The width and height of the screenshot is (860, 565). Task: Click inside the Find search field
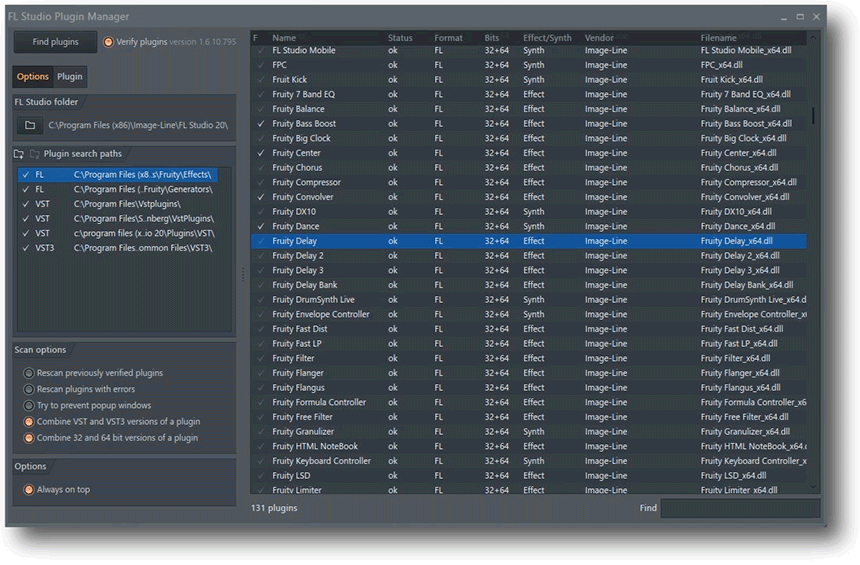pos(740,508)
